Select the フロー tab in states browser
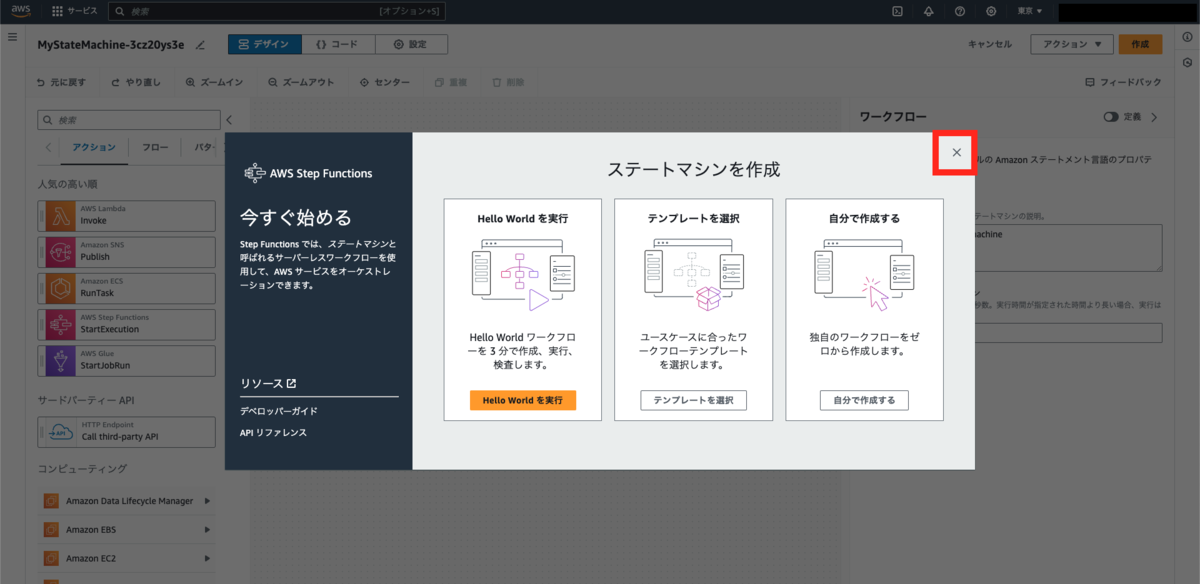 [155, 147]
